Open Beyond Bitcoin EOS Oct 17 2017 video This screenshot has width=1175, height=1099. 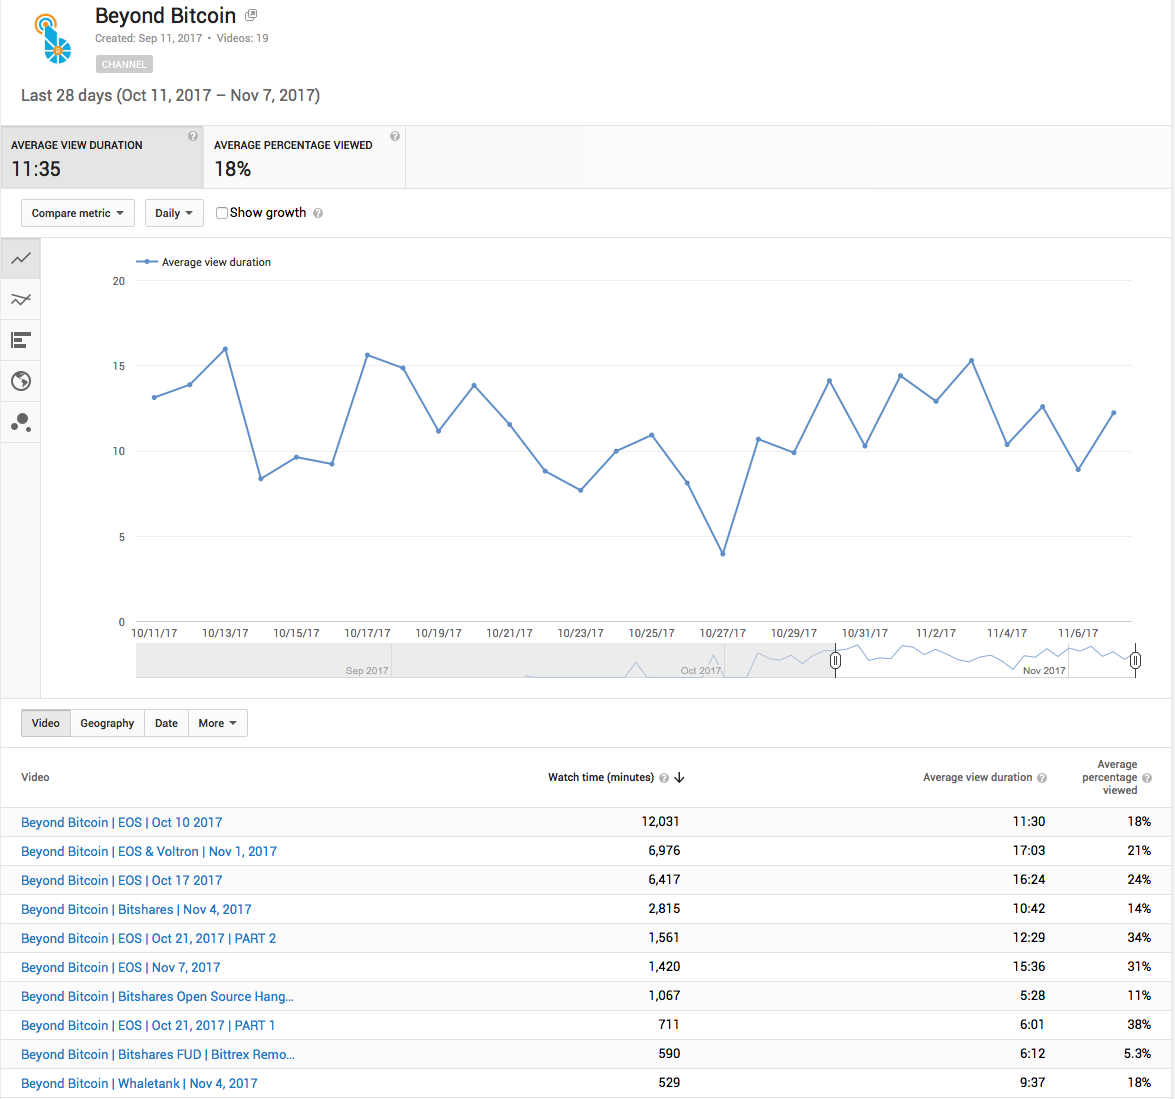click(x=121, y=880)
